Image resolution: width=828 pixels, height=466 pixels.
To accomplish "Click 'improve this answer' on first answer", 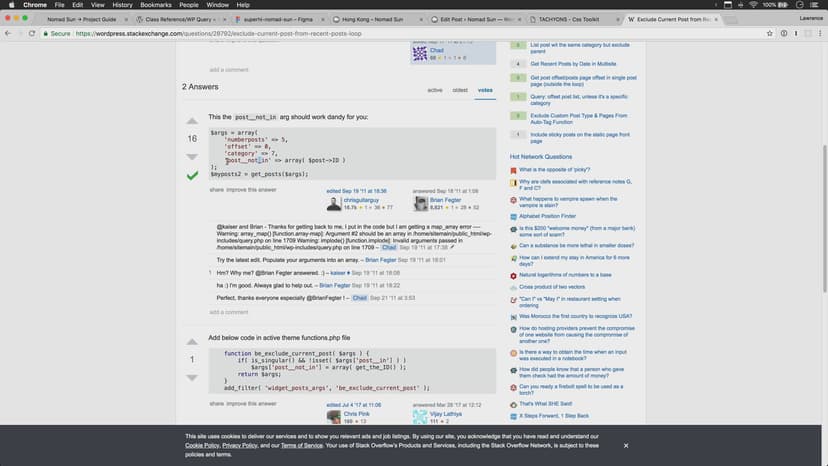I will pyautogui.click(x=250, y=189).
